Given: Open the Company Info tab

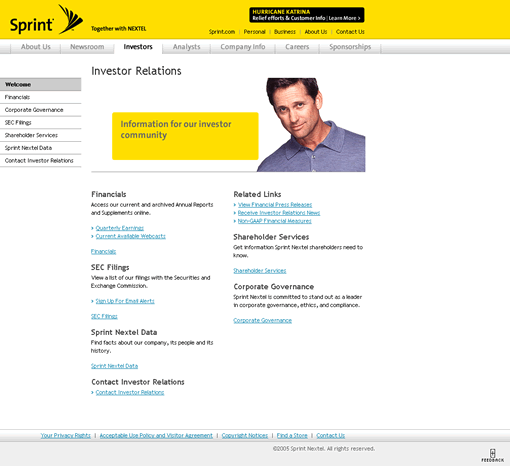Looking at the screenshot, I should [x=243, y=47].
